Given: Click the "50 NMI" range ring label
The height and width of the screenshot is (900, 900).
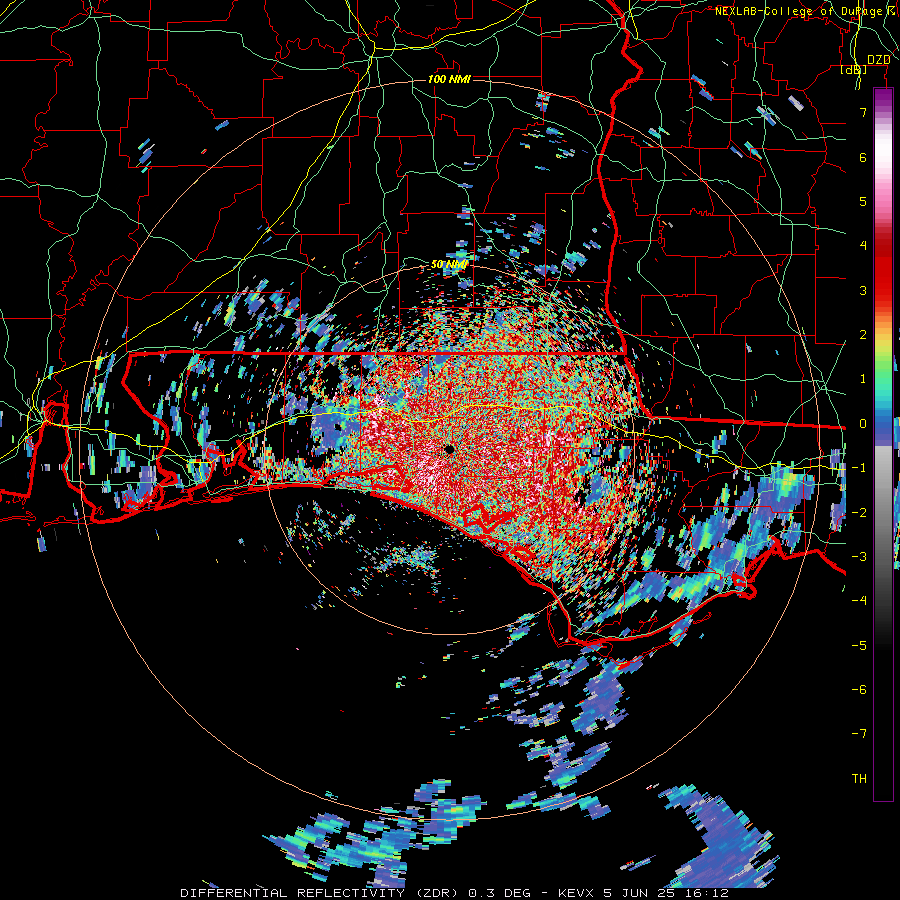Looking at the screenshot, I should point(449,264).
